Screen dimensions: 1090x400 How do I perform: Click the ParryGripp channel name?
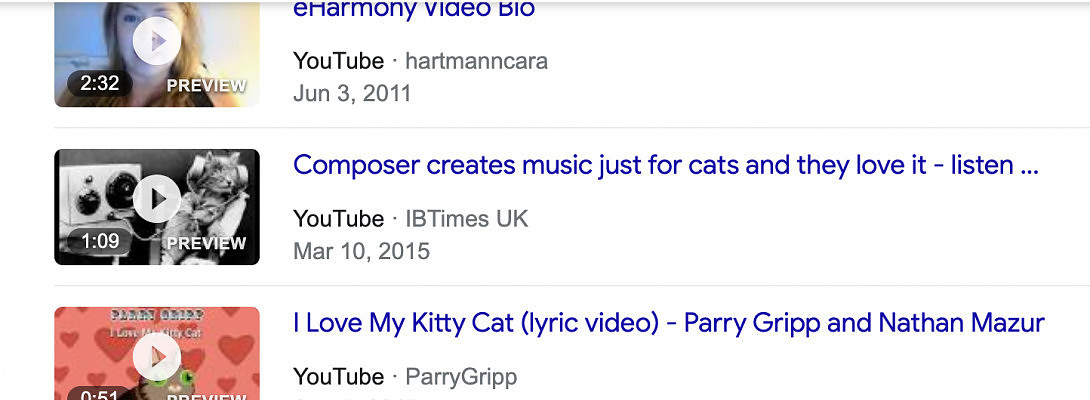pyautogui.click(x=461, y=377)
